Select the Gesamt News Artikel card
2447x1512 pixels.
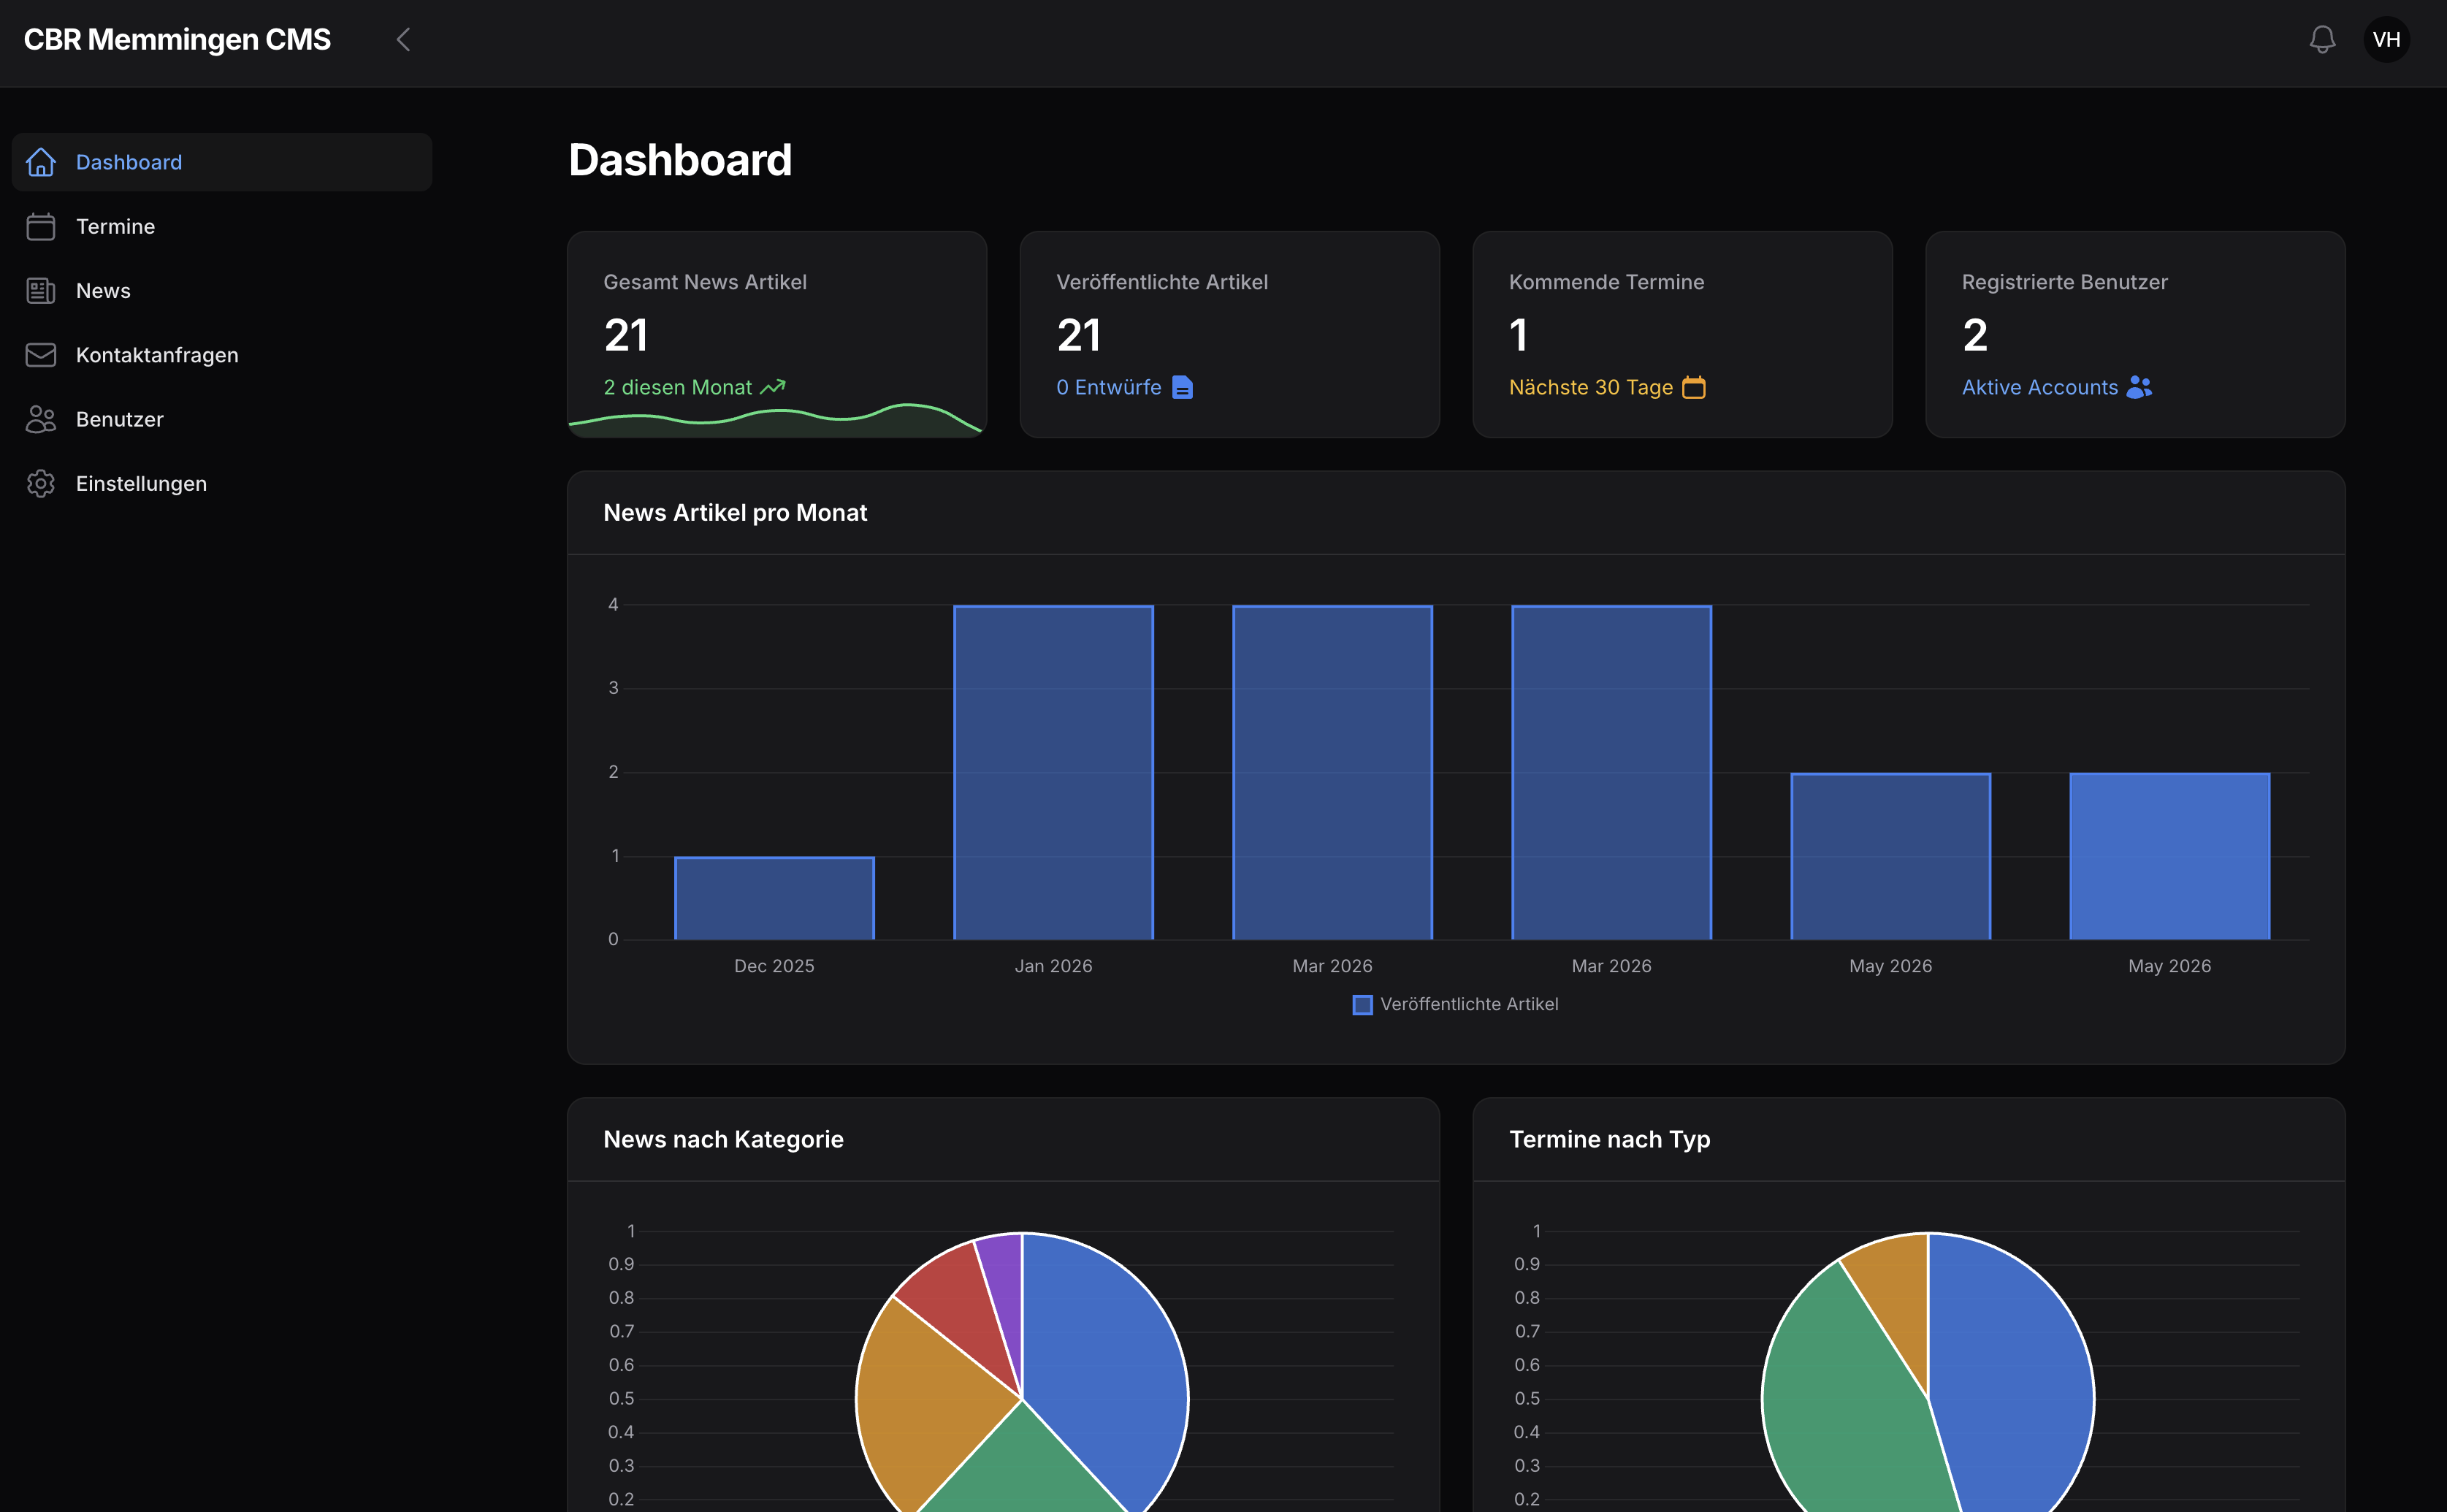point(777,334)
